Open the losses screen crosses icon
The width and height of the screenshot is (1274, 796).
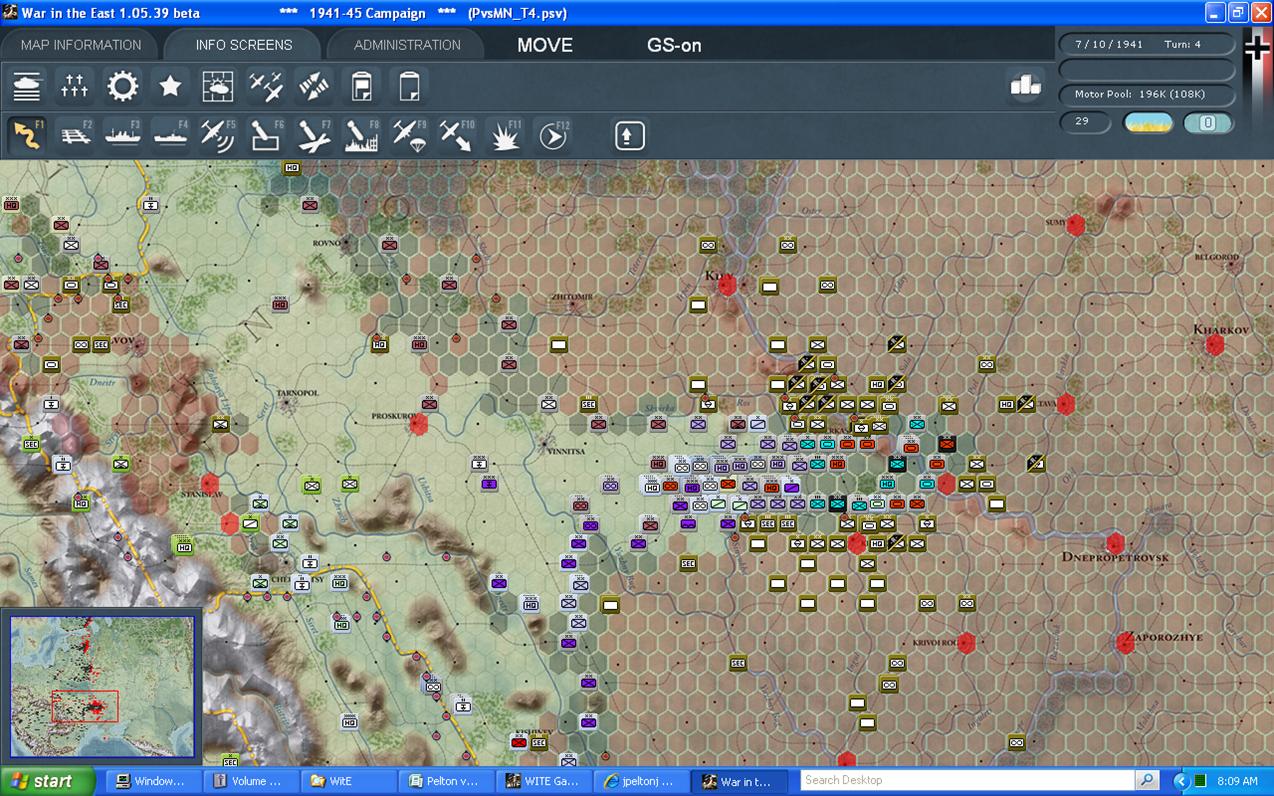(75, 87)
